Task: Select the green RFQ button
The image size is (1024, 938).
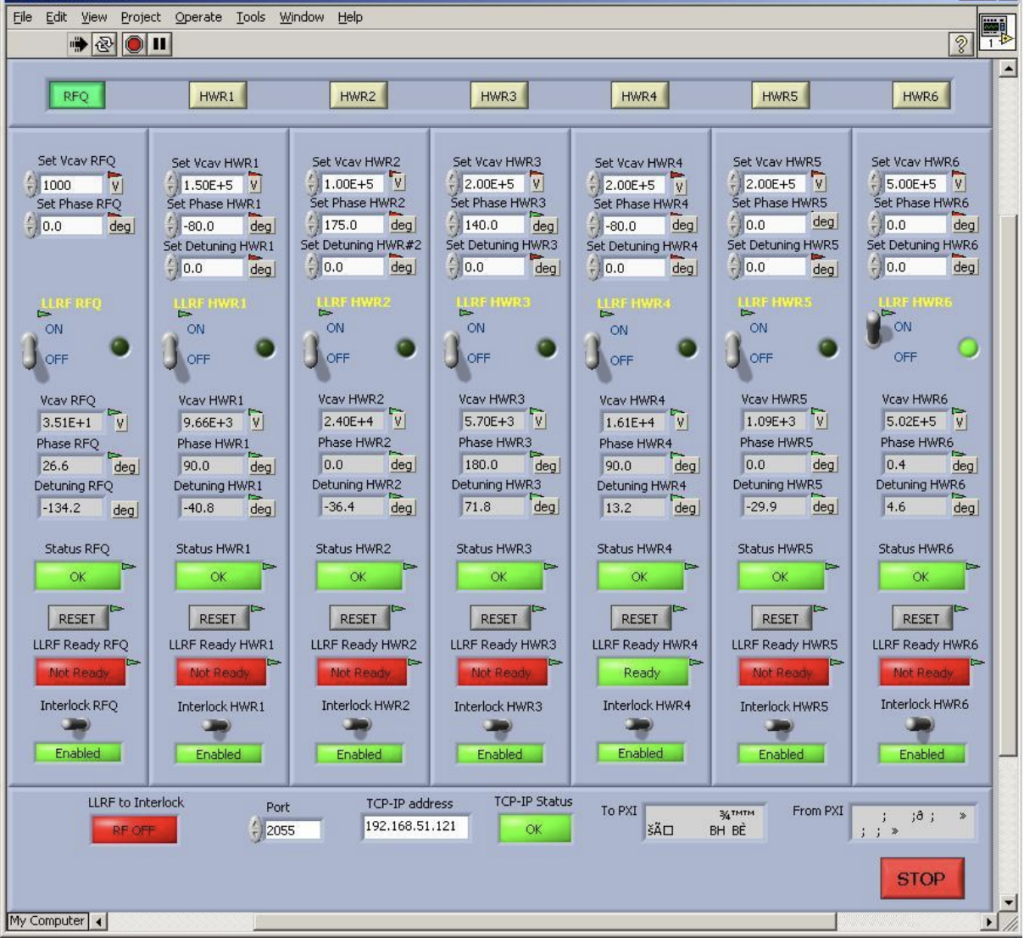Action: pyautogui.click(x=76, y=96)
